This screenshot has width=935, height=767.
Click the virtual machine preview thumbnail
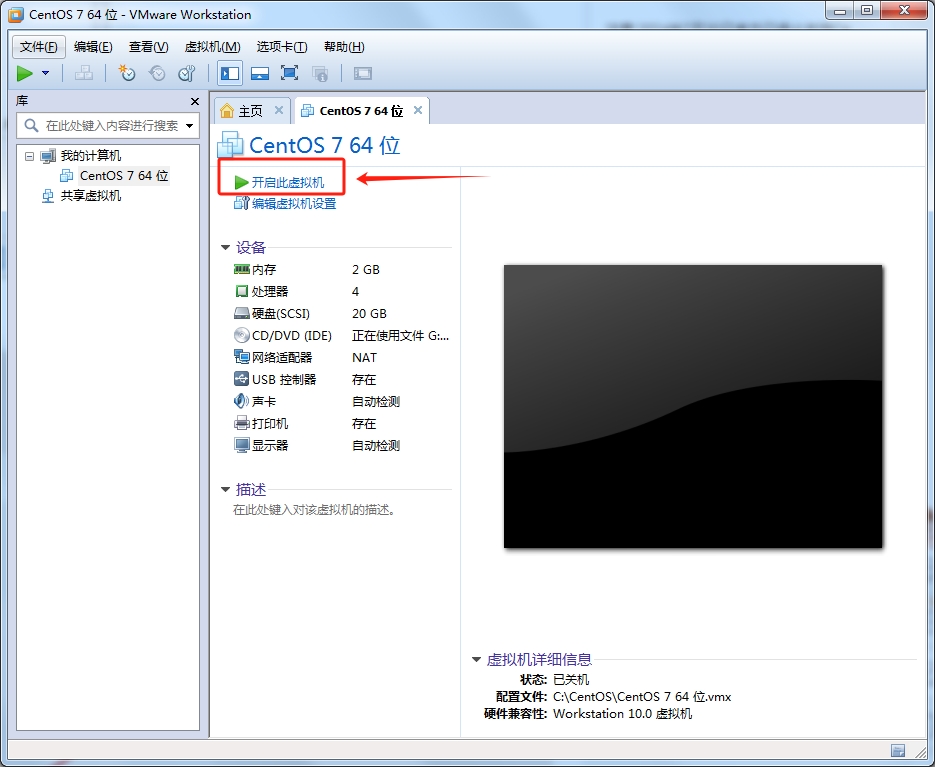[692, 406]
